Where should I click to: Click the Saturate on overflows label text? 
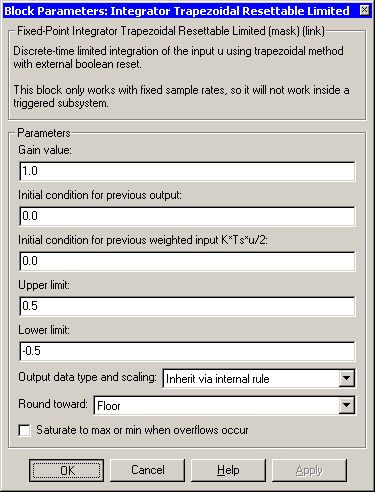(x=142, y=430)
